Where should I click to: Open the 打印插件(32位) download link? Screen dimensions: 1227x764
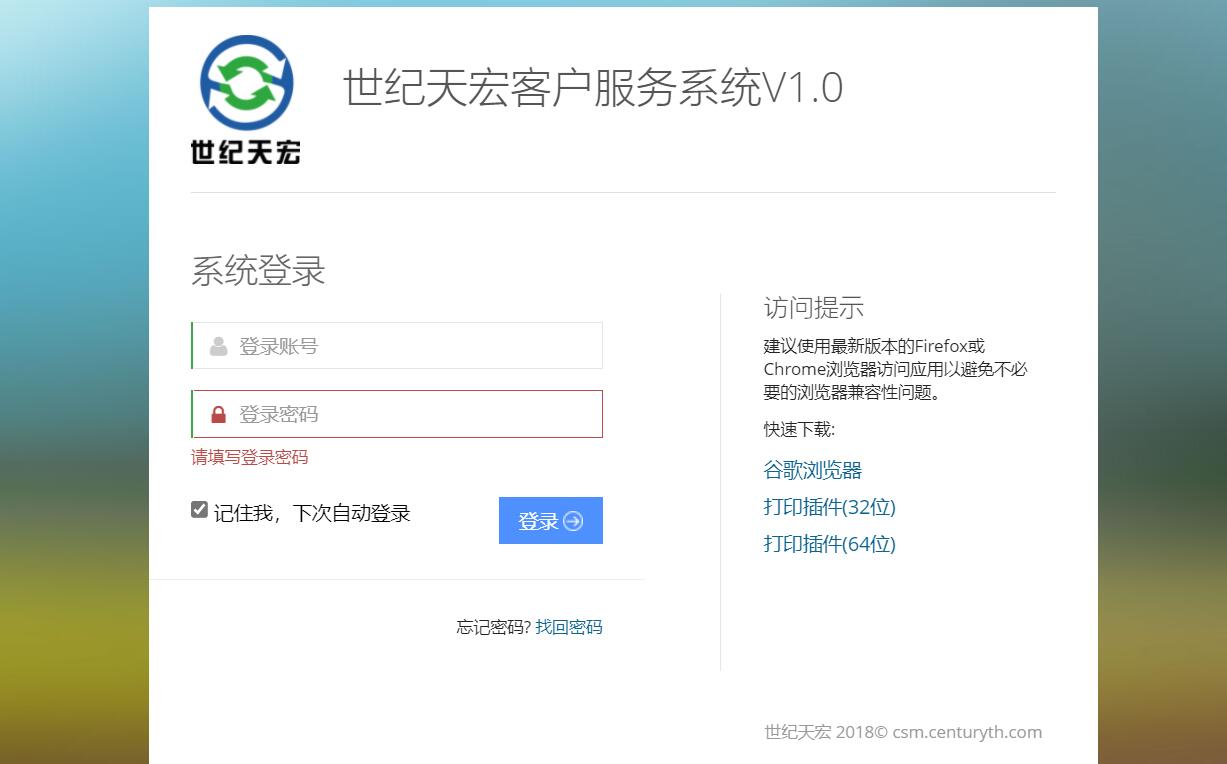pos(829,507)
